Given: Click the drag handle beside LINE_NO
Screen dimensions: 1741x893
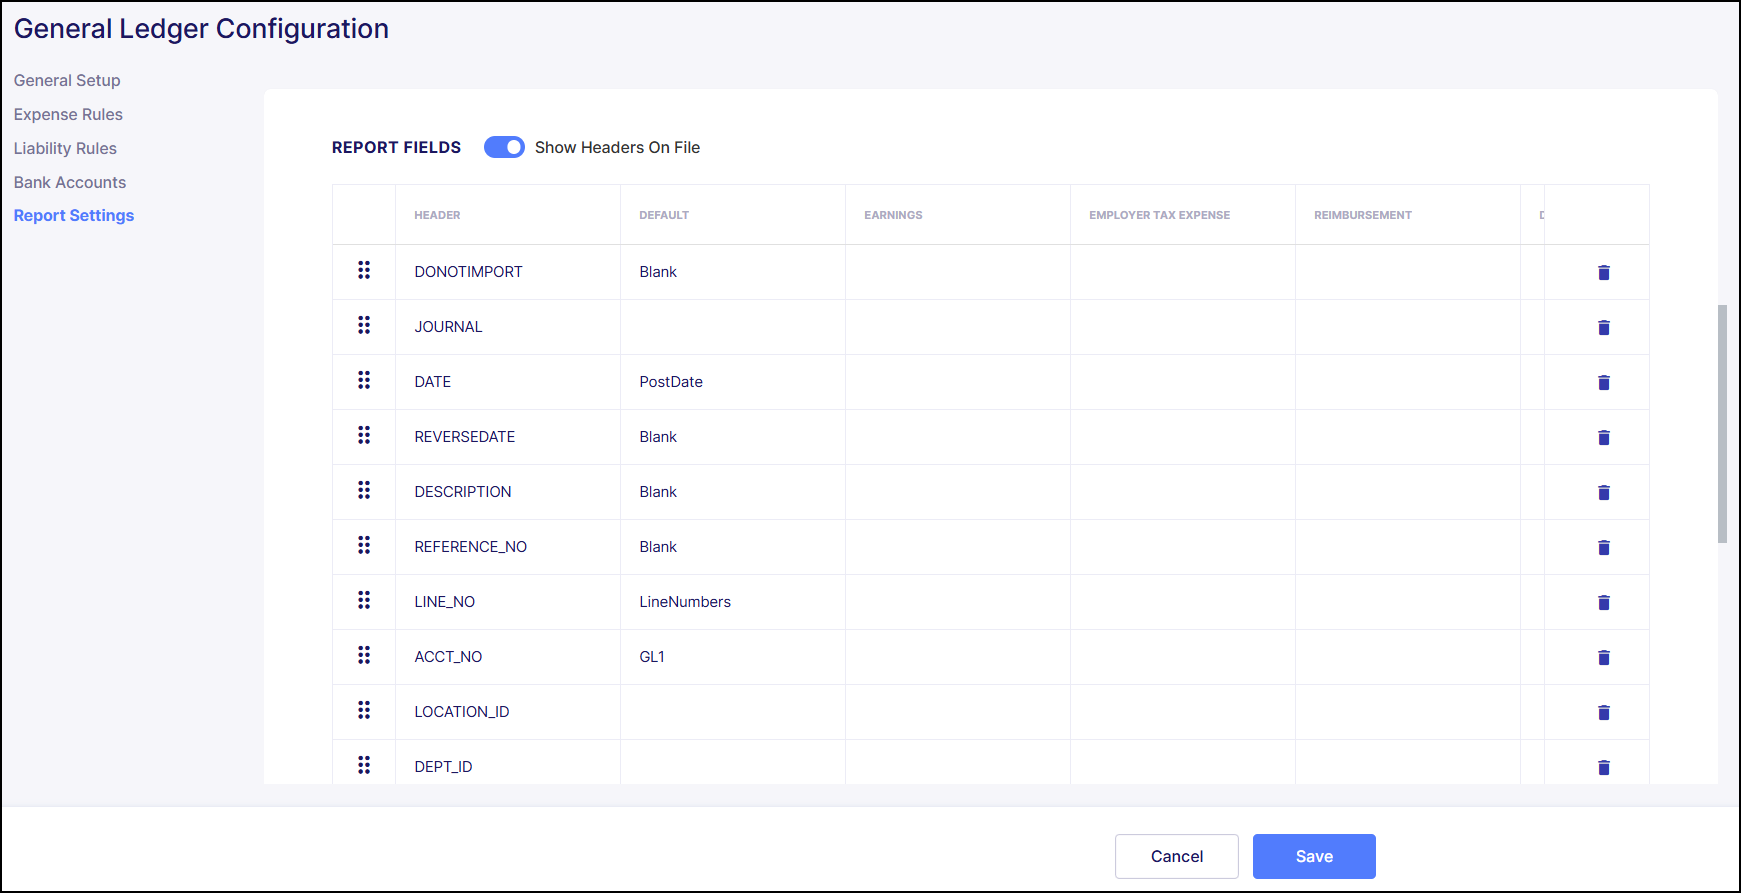Looking at the screenshot, I should [x=364, y=601].
